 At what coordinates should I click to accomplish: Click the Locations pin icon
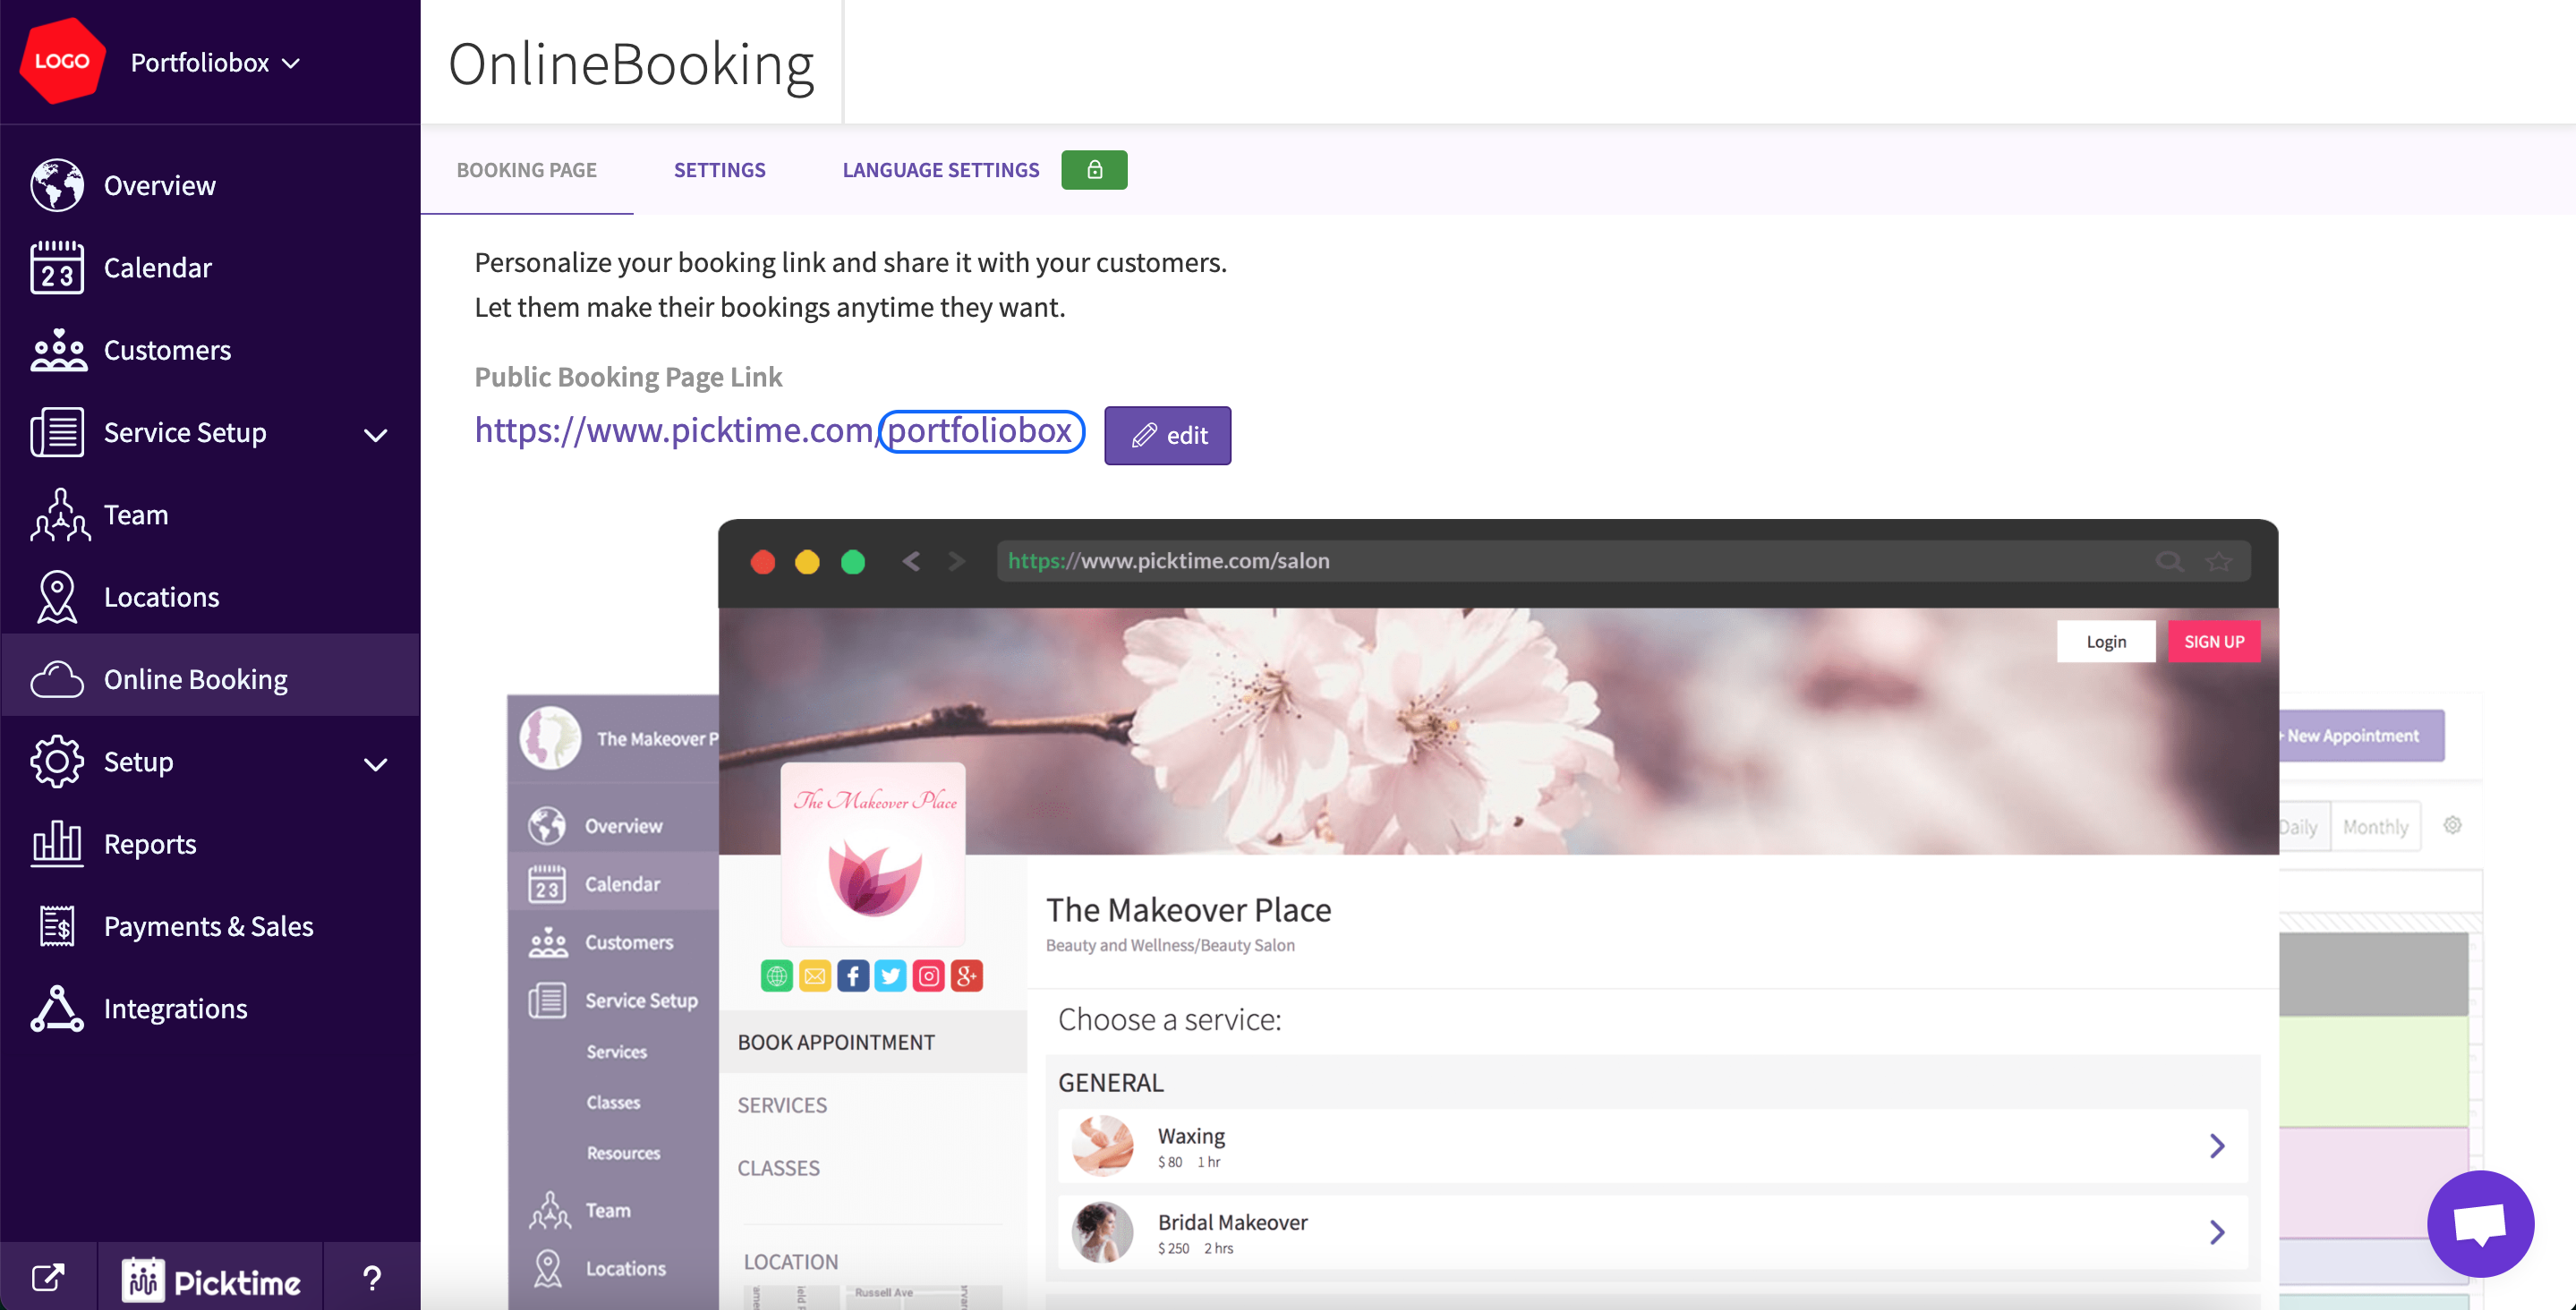pos(56,597)
